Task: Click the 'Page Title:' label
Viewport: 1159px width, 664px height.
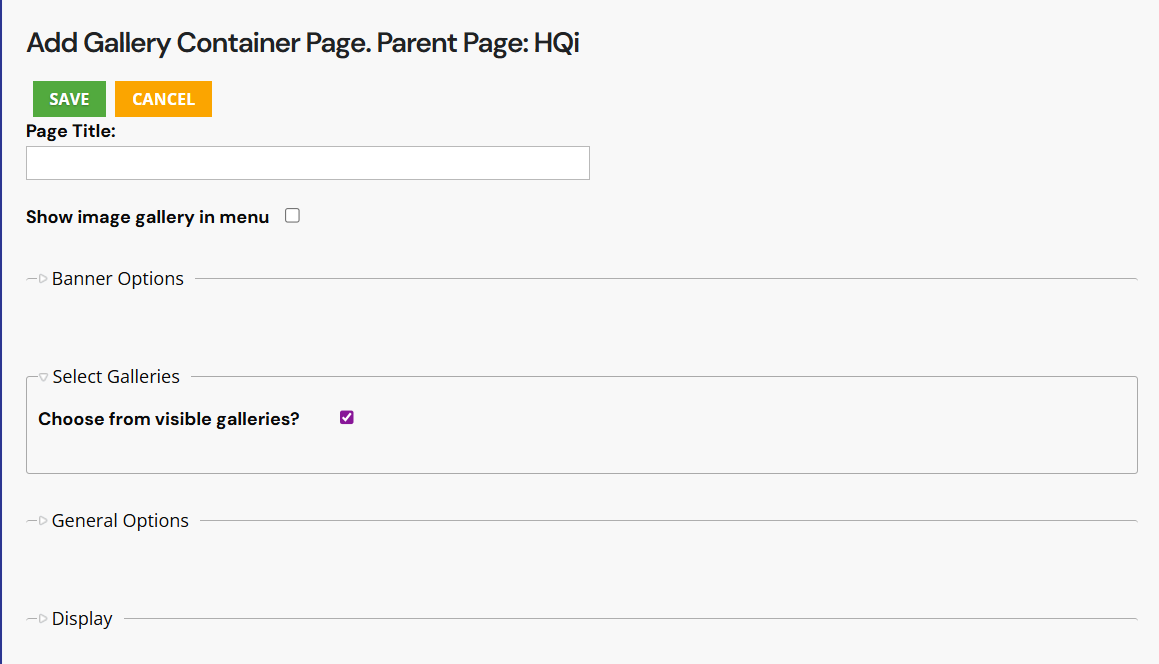Action: 71,131
